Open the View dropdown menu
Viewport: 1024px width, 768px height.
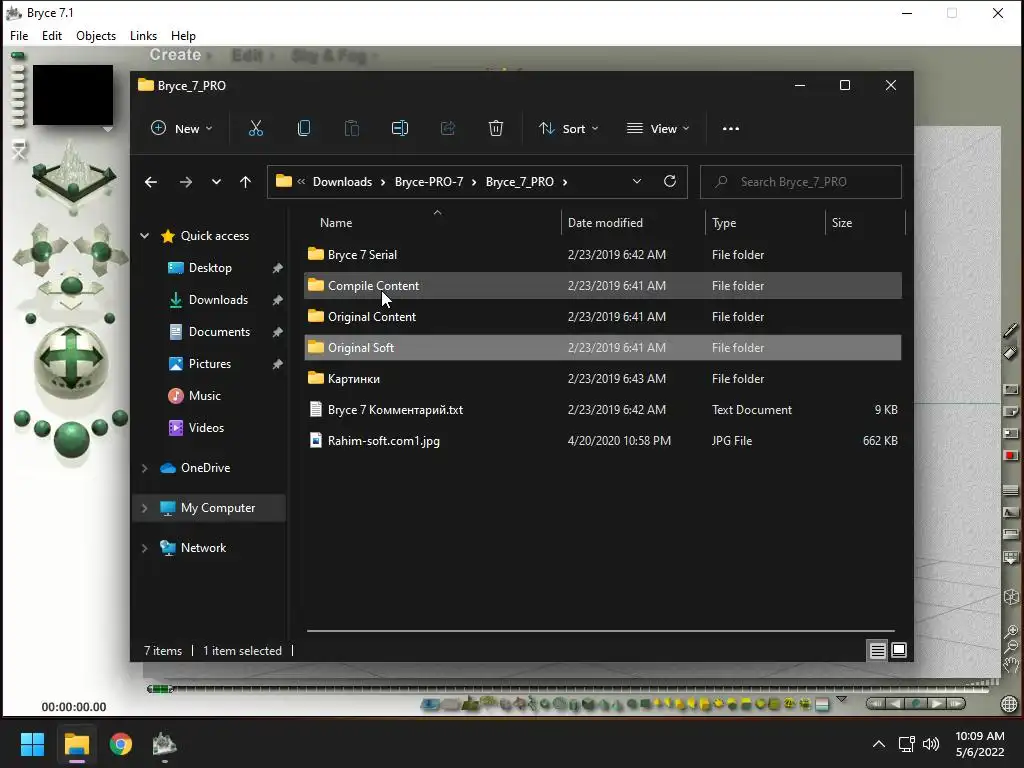(658, 129)
